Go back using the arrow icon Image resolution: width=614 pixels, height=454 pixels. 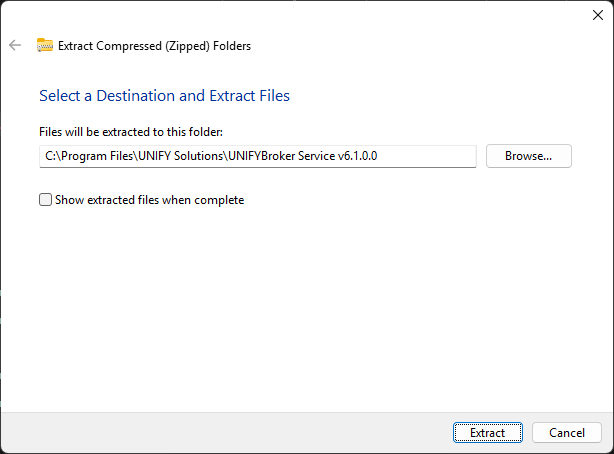(x=15, y=45)
